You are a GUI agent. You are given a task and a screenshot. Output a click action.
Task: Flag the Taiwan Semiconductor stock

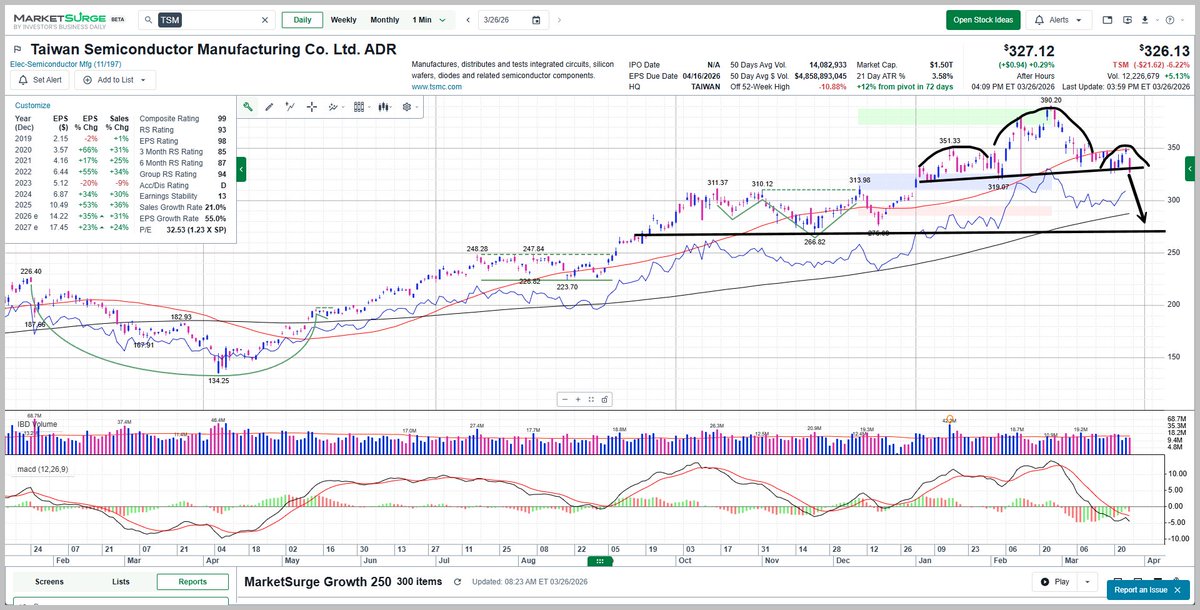click(x=17, y=48)
